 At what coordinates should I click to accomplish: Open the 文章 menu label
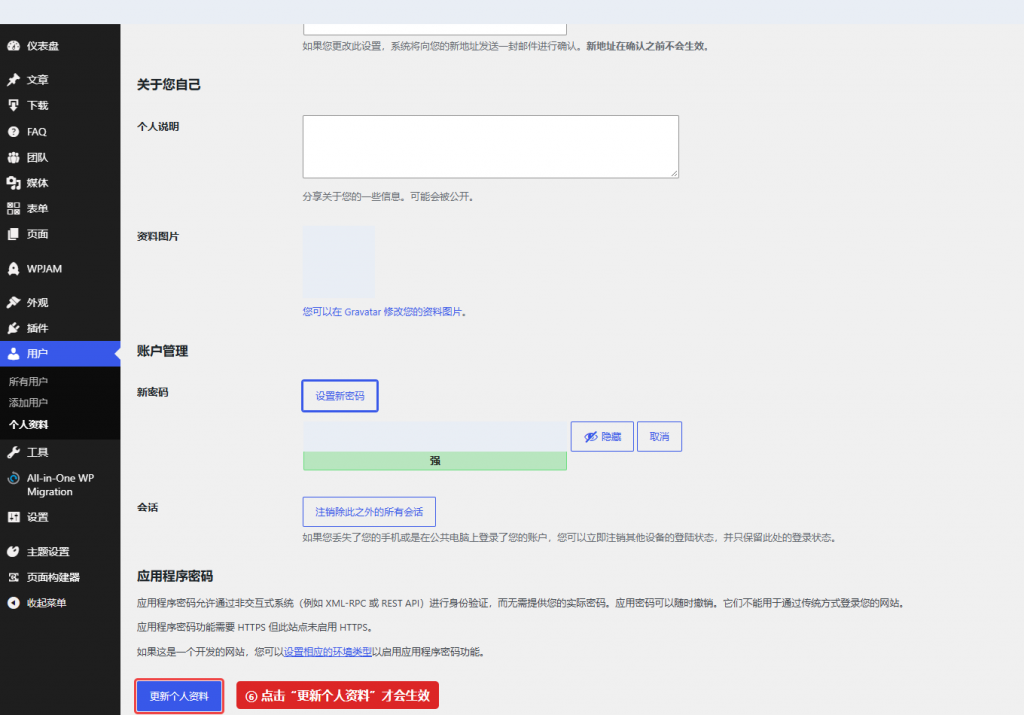(x=37, y=80)
